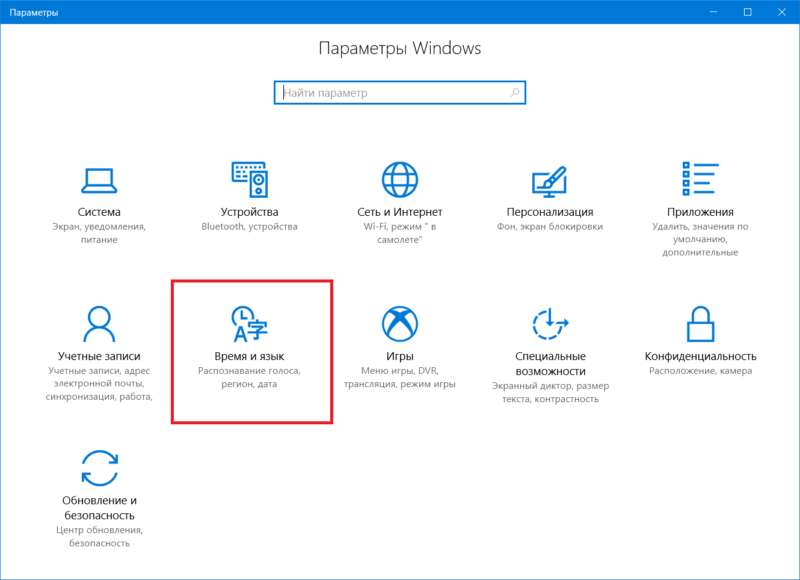This screenshot has height=580, width=800.
Task: Click the description 'Экран, уведомления, питание'
Action: [99, 233]
